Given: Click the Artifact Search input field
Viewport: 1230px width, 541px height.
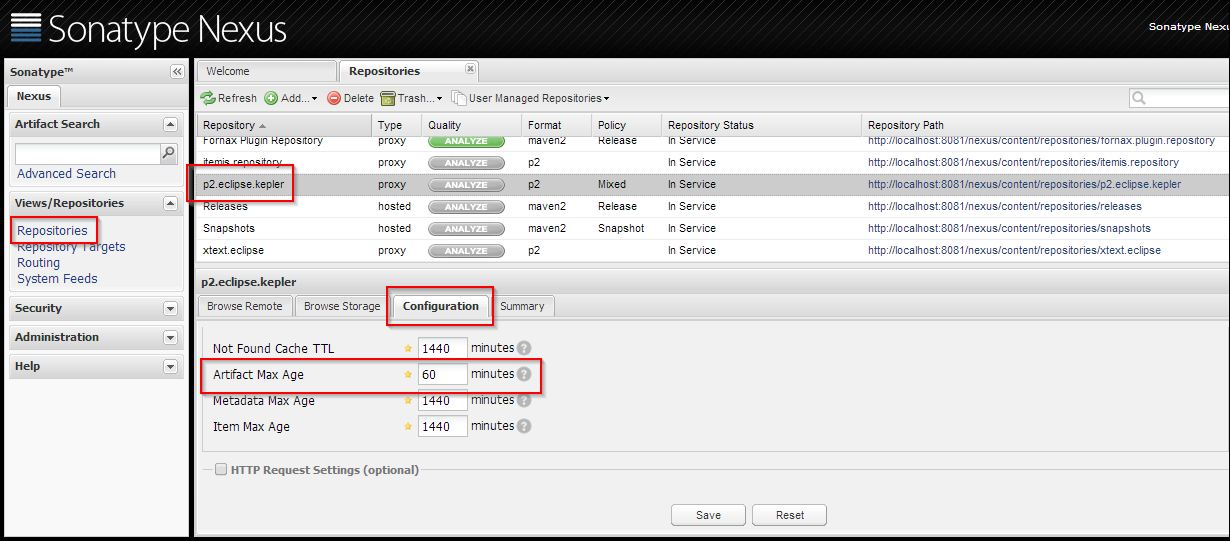Looking at the screenshot, I should pyautogui.click(x=87, y=154).
